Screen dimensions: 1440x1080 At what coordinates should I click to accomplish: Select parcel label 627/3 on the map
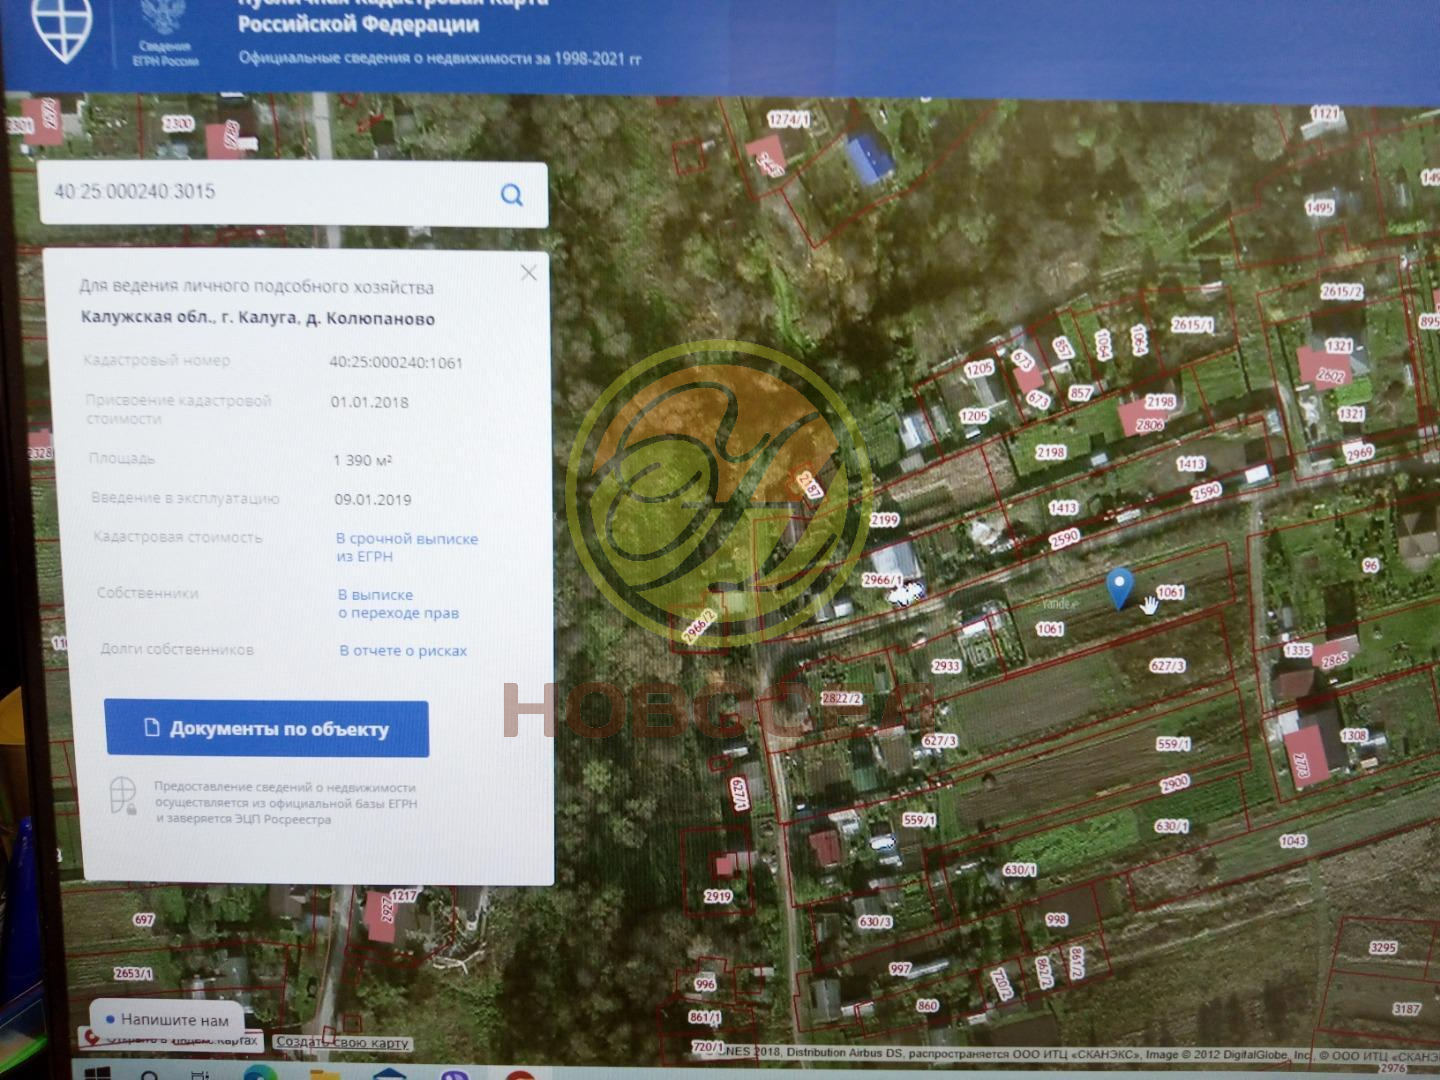(x=1167, y=666)
